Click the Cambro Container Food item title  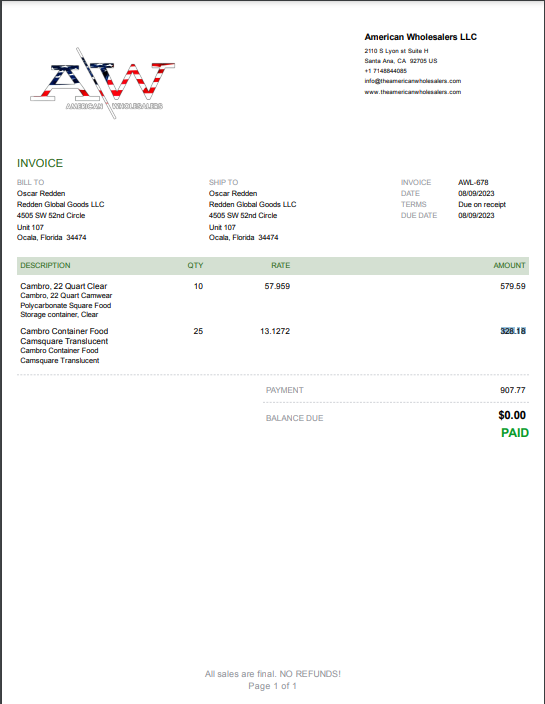point(64,336)
